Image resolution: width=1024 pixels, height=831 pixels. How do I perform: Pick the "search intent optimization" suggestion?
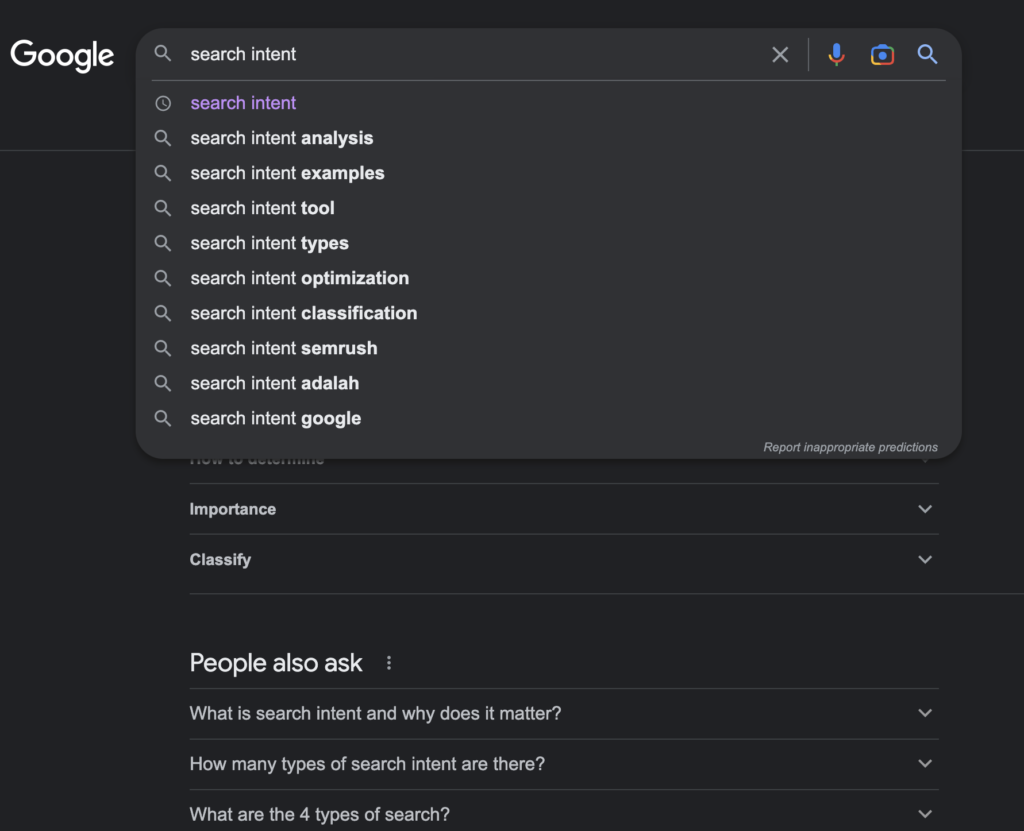[299, 278]
